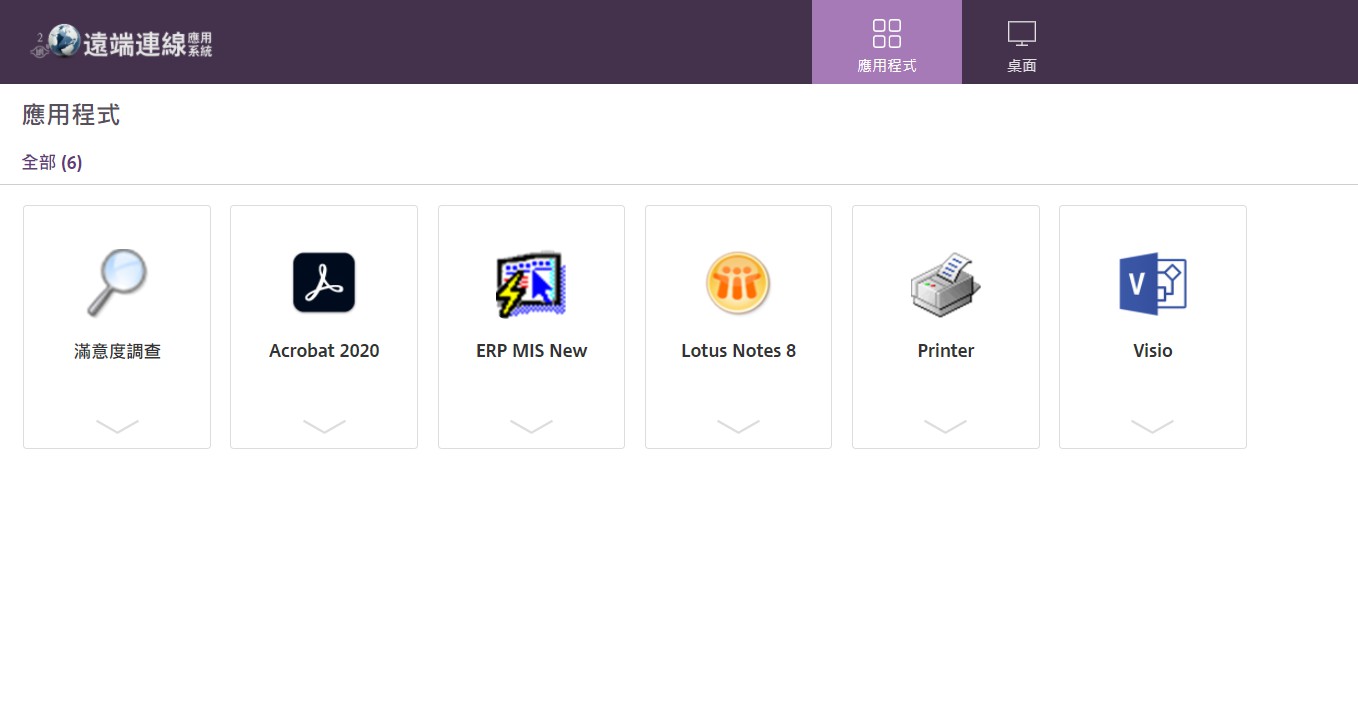Viewport: 1358px width, 717px height.
Task: Click the 遠端連線 globe logo
Action: 63,41
